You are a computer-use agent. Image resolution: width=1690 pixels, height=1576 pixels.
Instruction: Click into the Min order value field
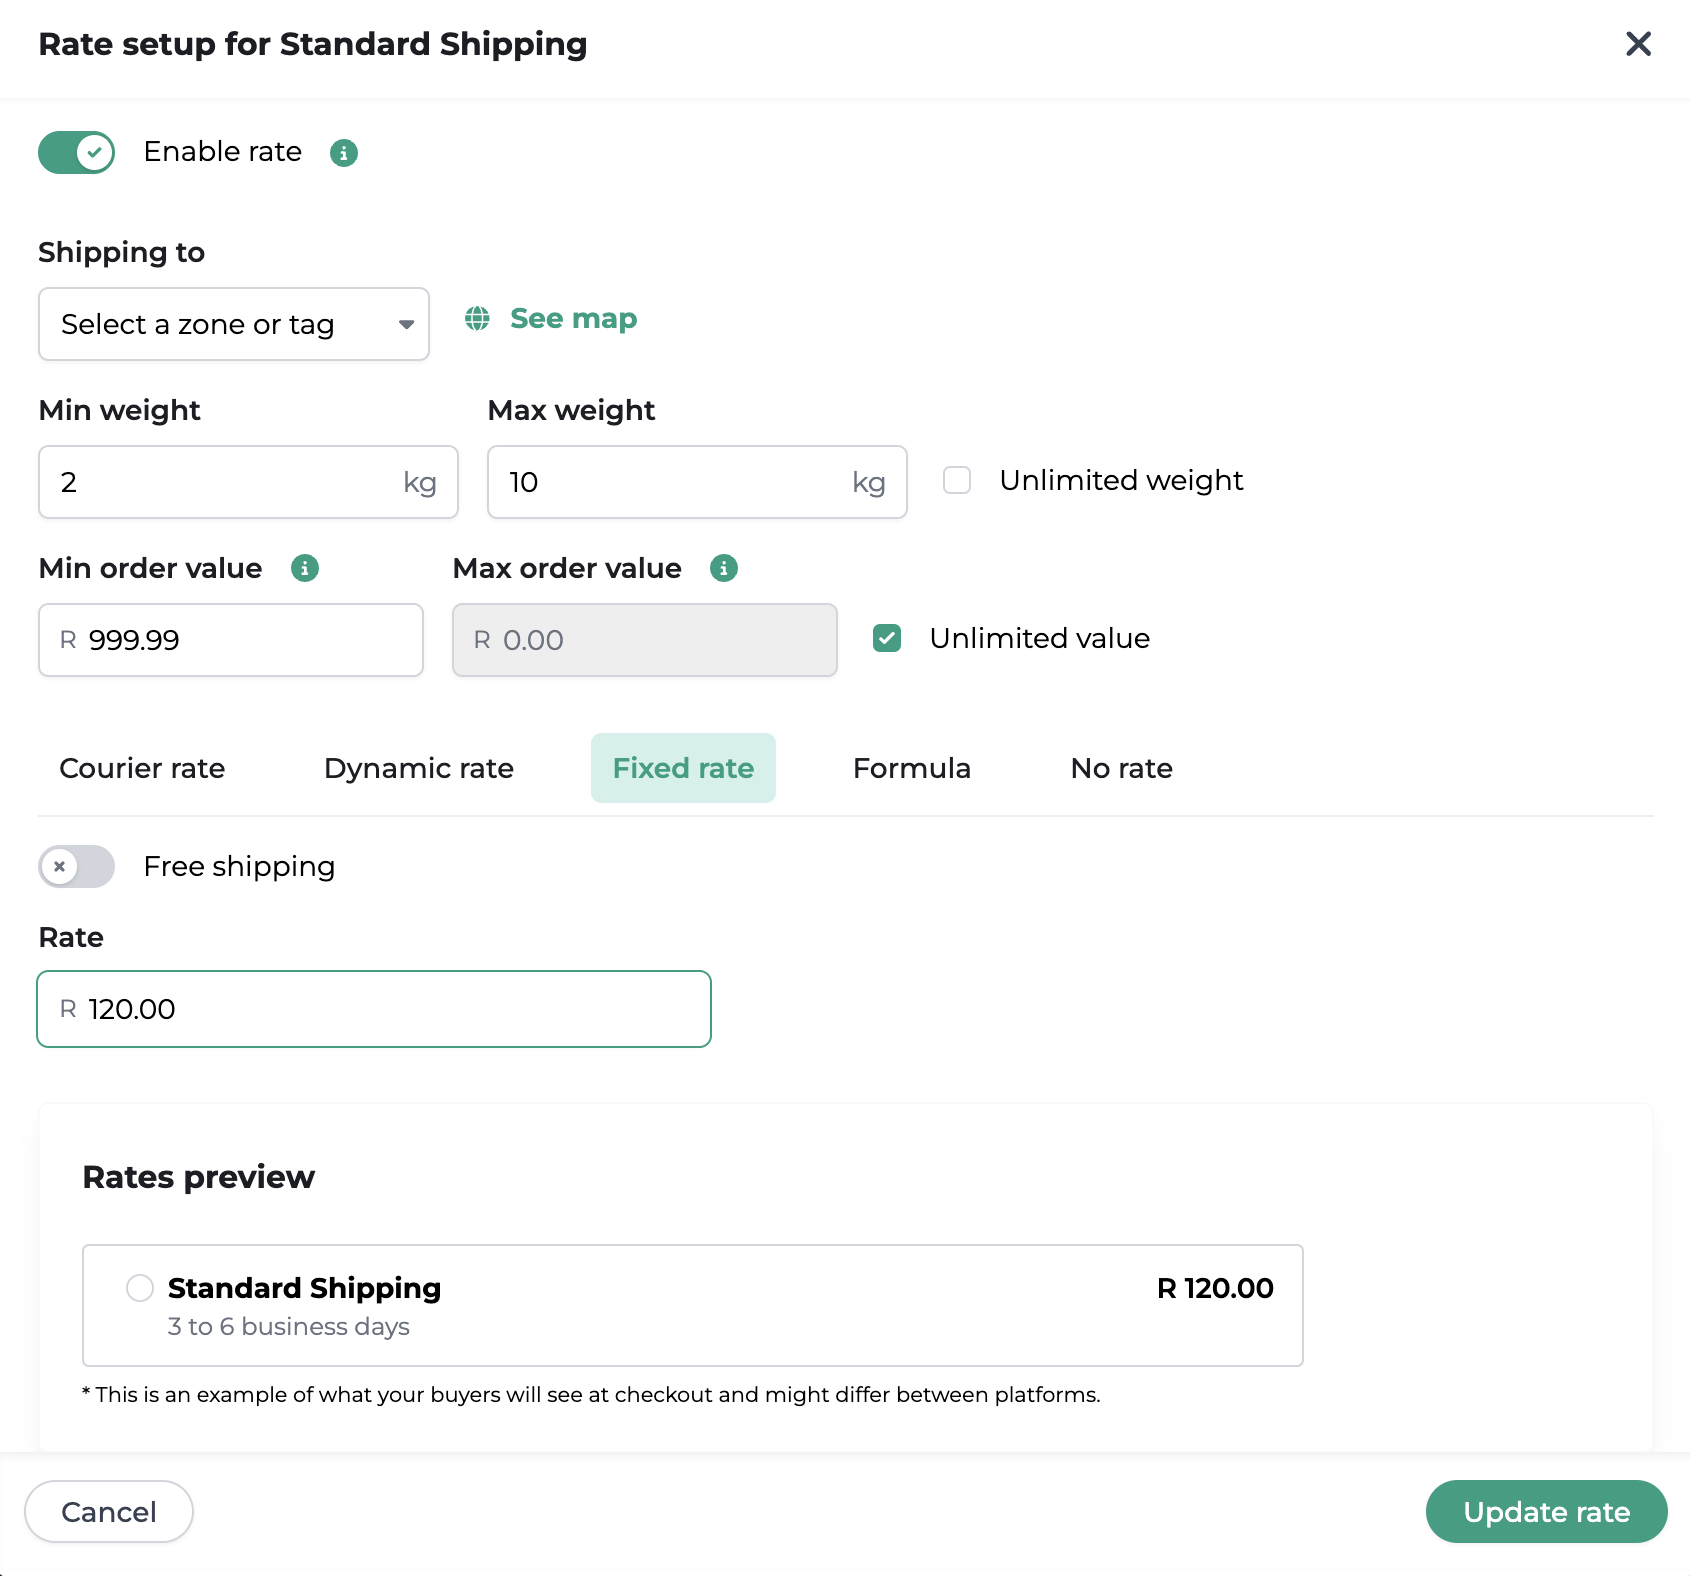[231, 640]
